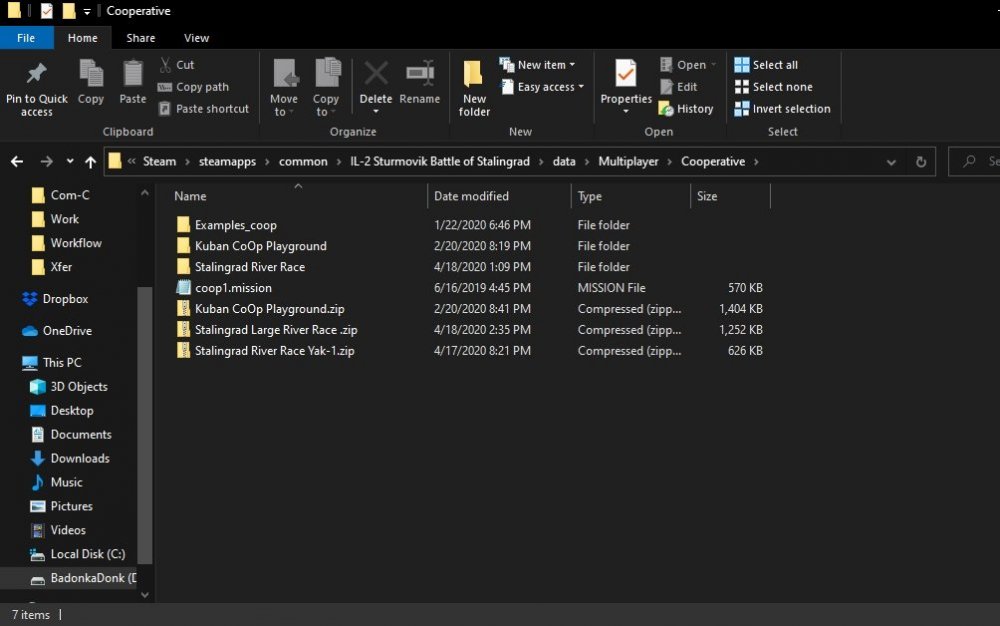Click the Paste icon in ribbon

[133, 75]
